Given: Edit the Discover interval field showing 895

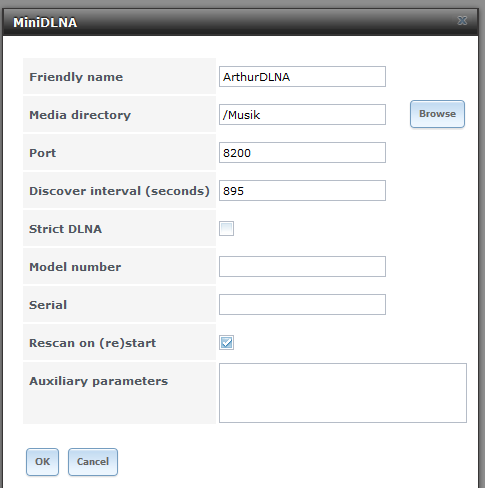Looking at the screenshot, I should point(302,191).
